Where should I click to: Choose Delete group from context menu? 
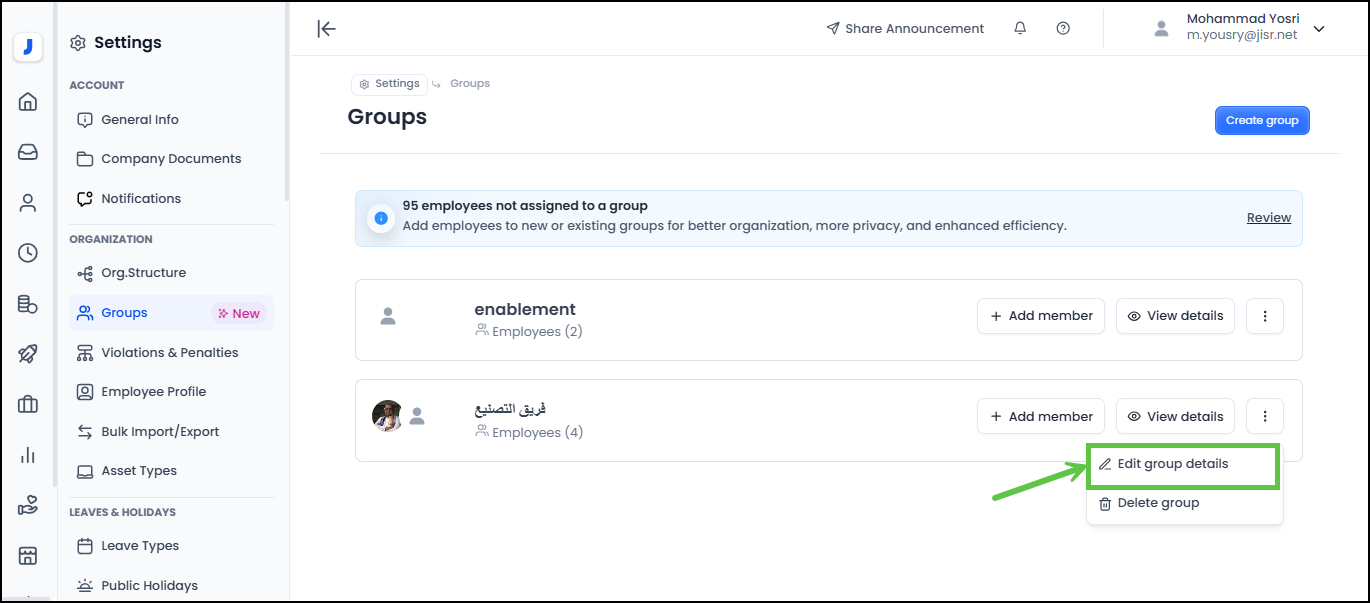1158,503
